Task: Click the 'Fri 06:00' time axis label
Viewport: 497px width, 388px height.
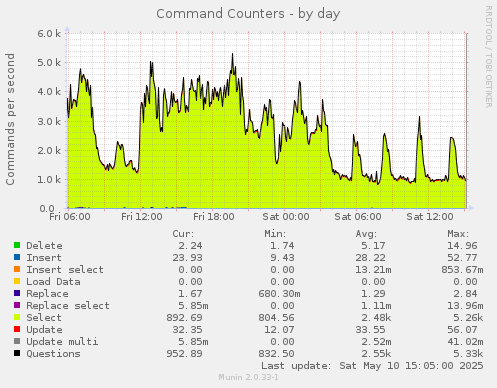Action: (x=70, y=217)
